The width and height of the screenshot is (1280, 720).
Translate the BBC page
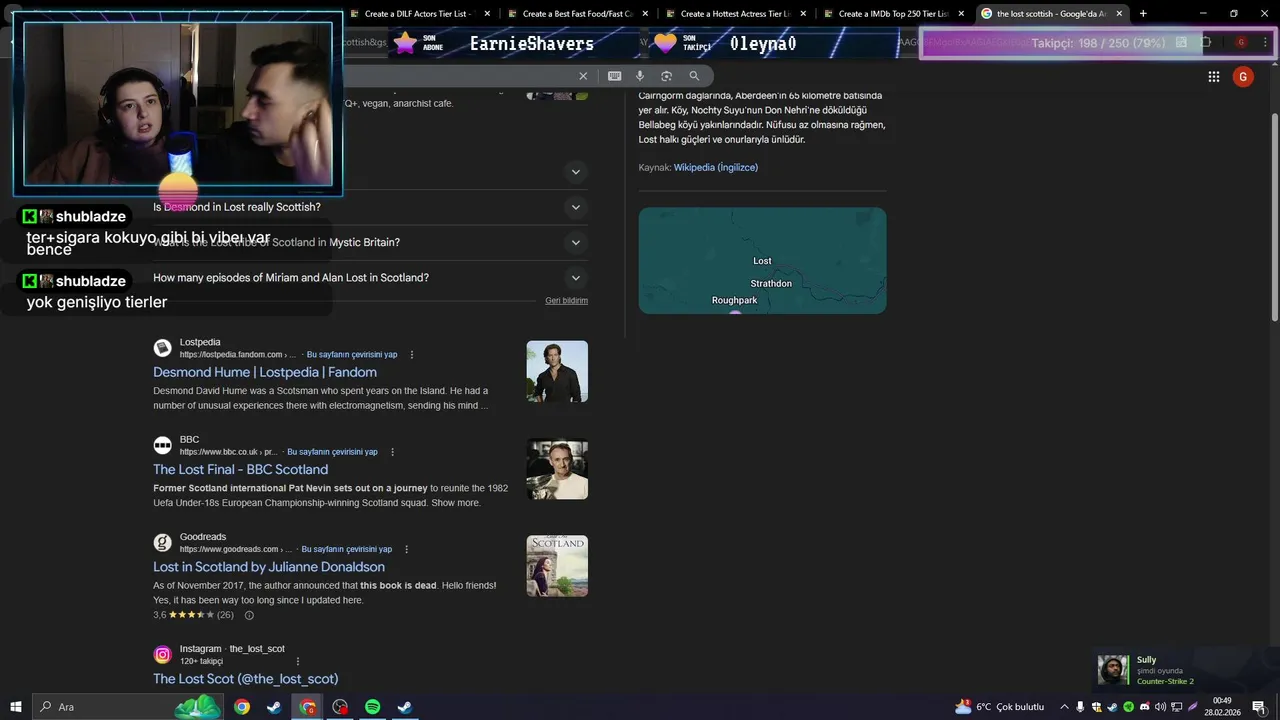(x=332, y=452)
